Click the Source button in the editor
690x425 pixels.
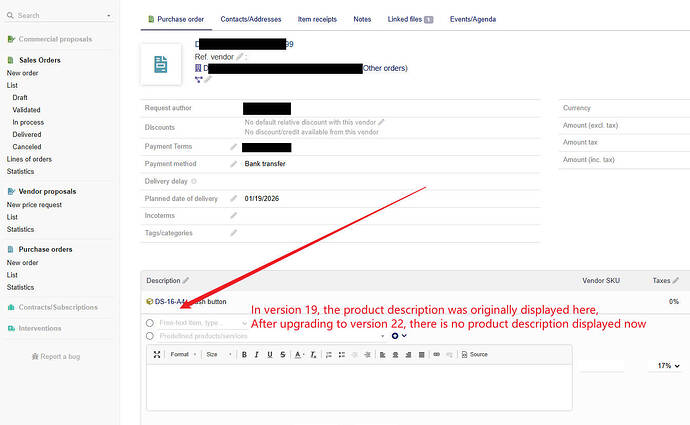click(x=474, y=354)
